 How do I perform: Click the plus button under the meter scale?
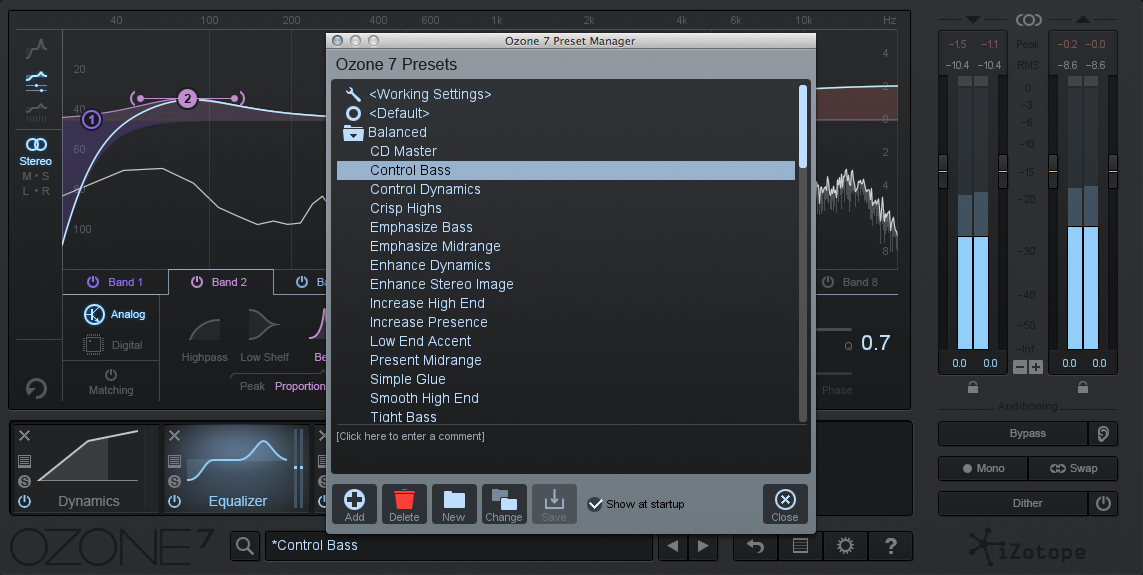pyautogui.click(x=1035, y=367)
